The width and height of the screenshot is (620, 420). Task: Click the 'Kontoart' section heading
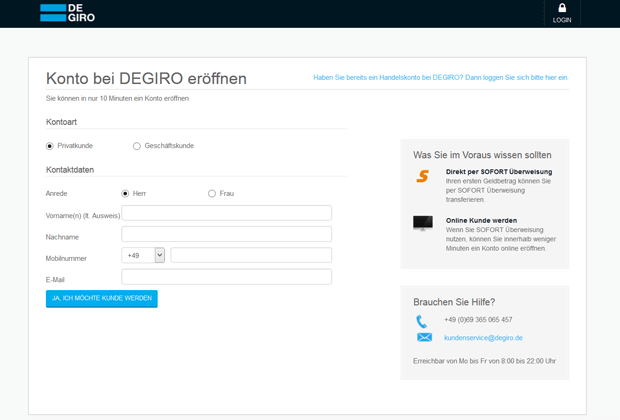tap(61, 122)
